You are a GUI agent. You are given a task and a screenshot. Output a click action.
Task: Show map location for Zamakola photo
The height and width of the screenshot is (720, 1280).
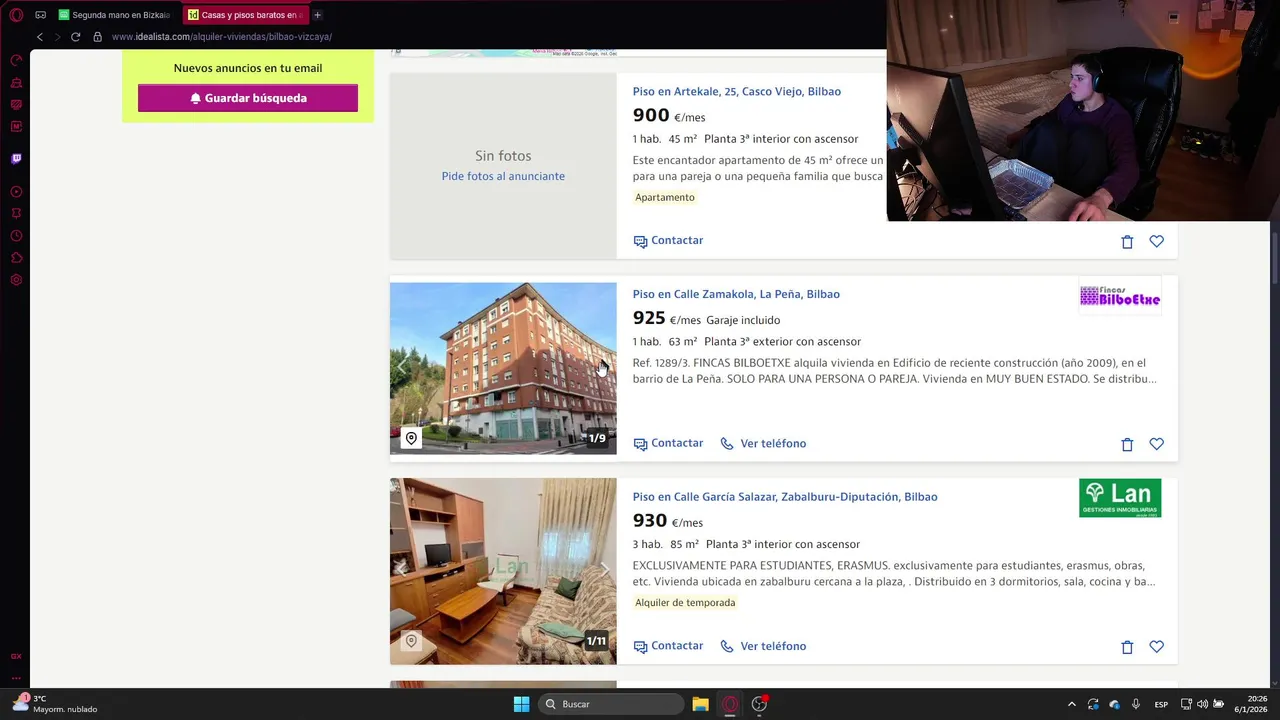(411, 438)
